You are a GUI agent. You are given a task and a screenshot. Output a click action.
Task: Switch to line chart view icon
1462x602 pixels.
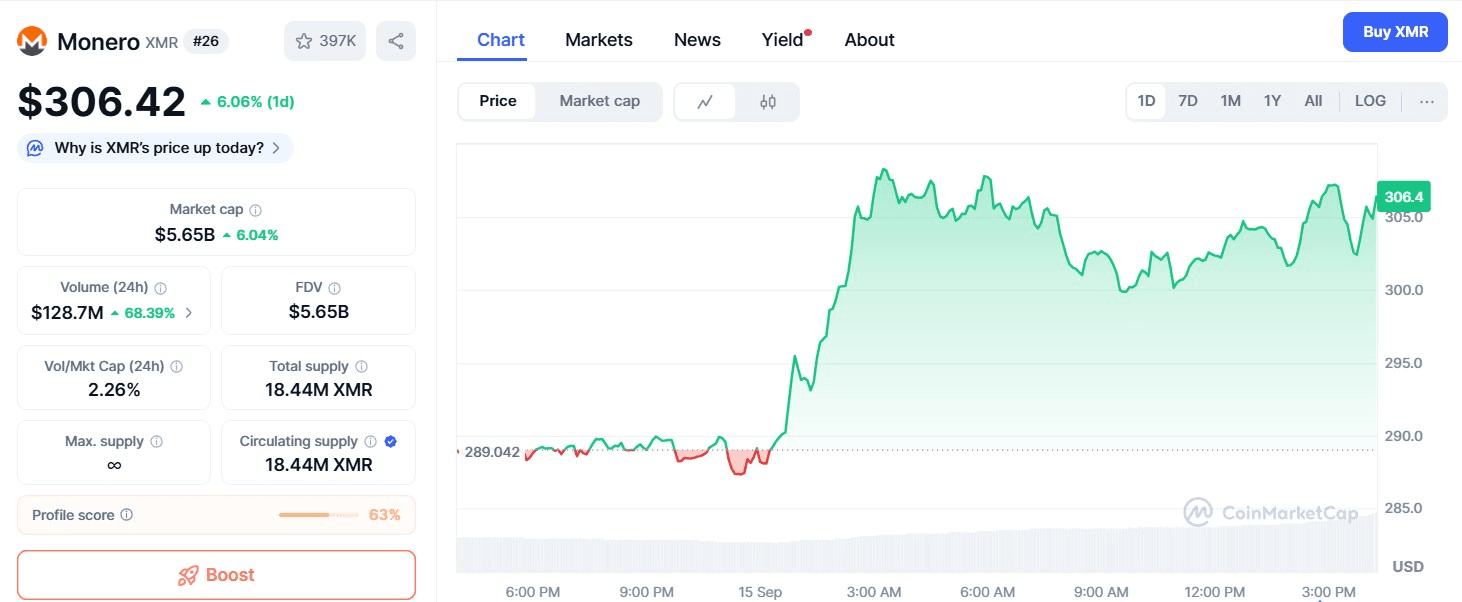705,101
